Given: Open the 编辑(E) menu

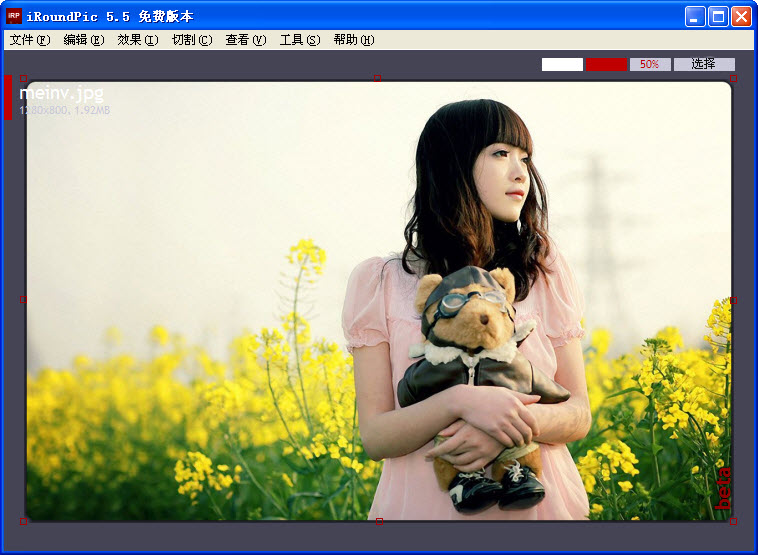Looking at the screenshot, I should (83, 40).
